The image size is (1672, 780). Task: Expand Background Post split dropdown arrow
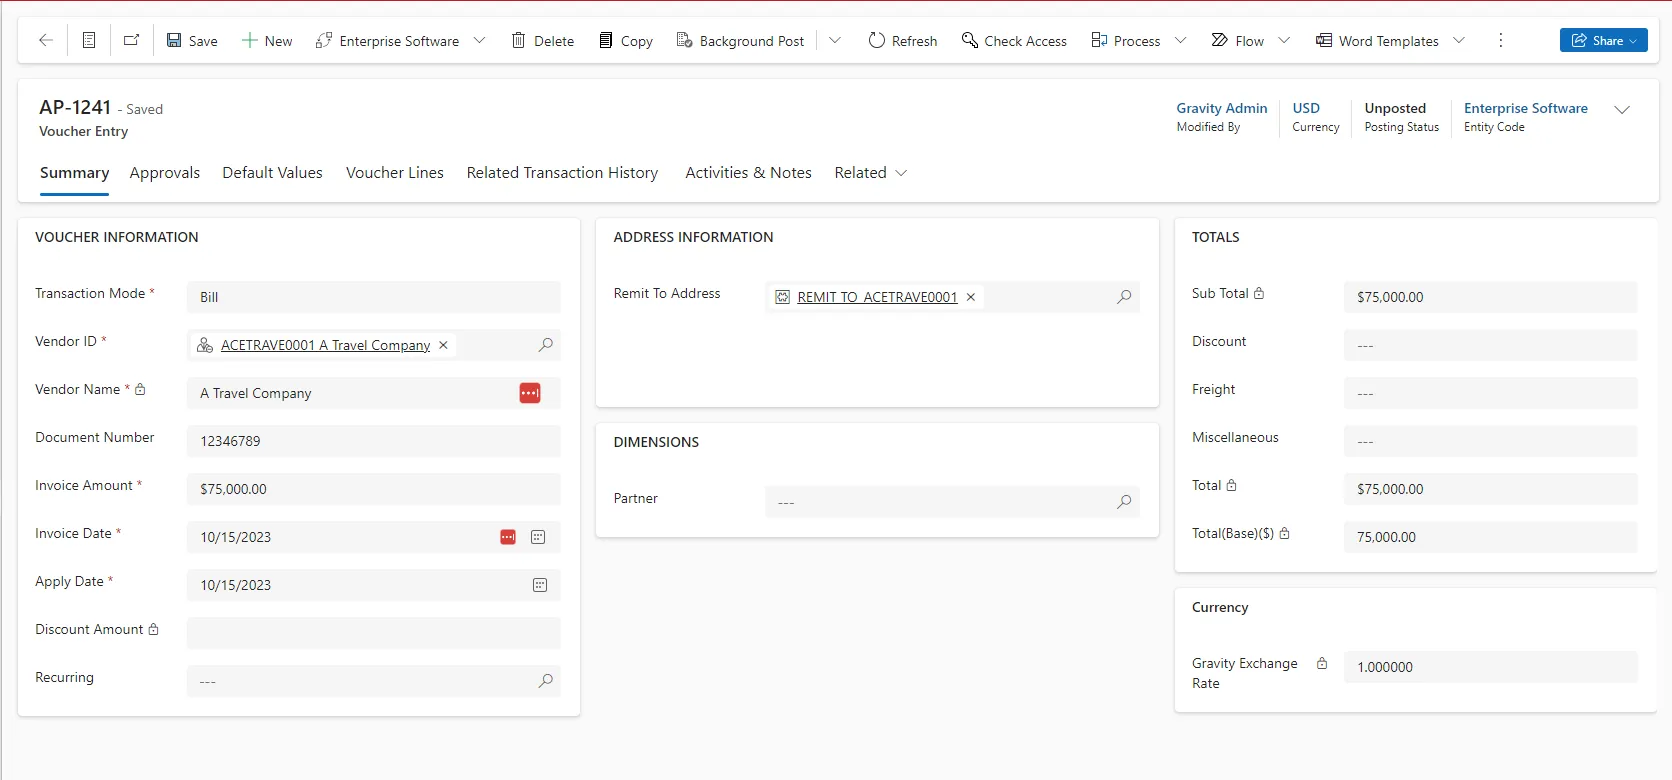tap(835, 41)
